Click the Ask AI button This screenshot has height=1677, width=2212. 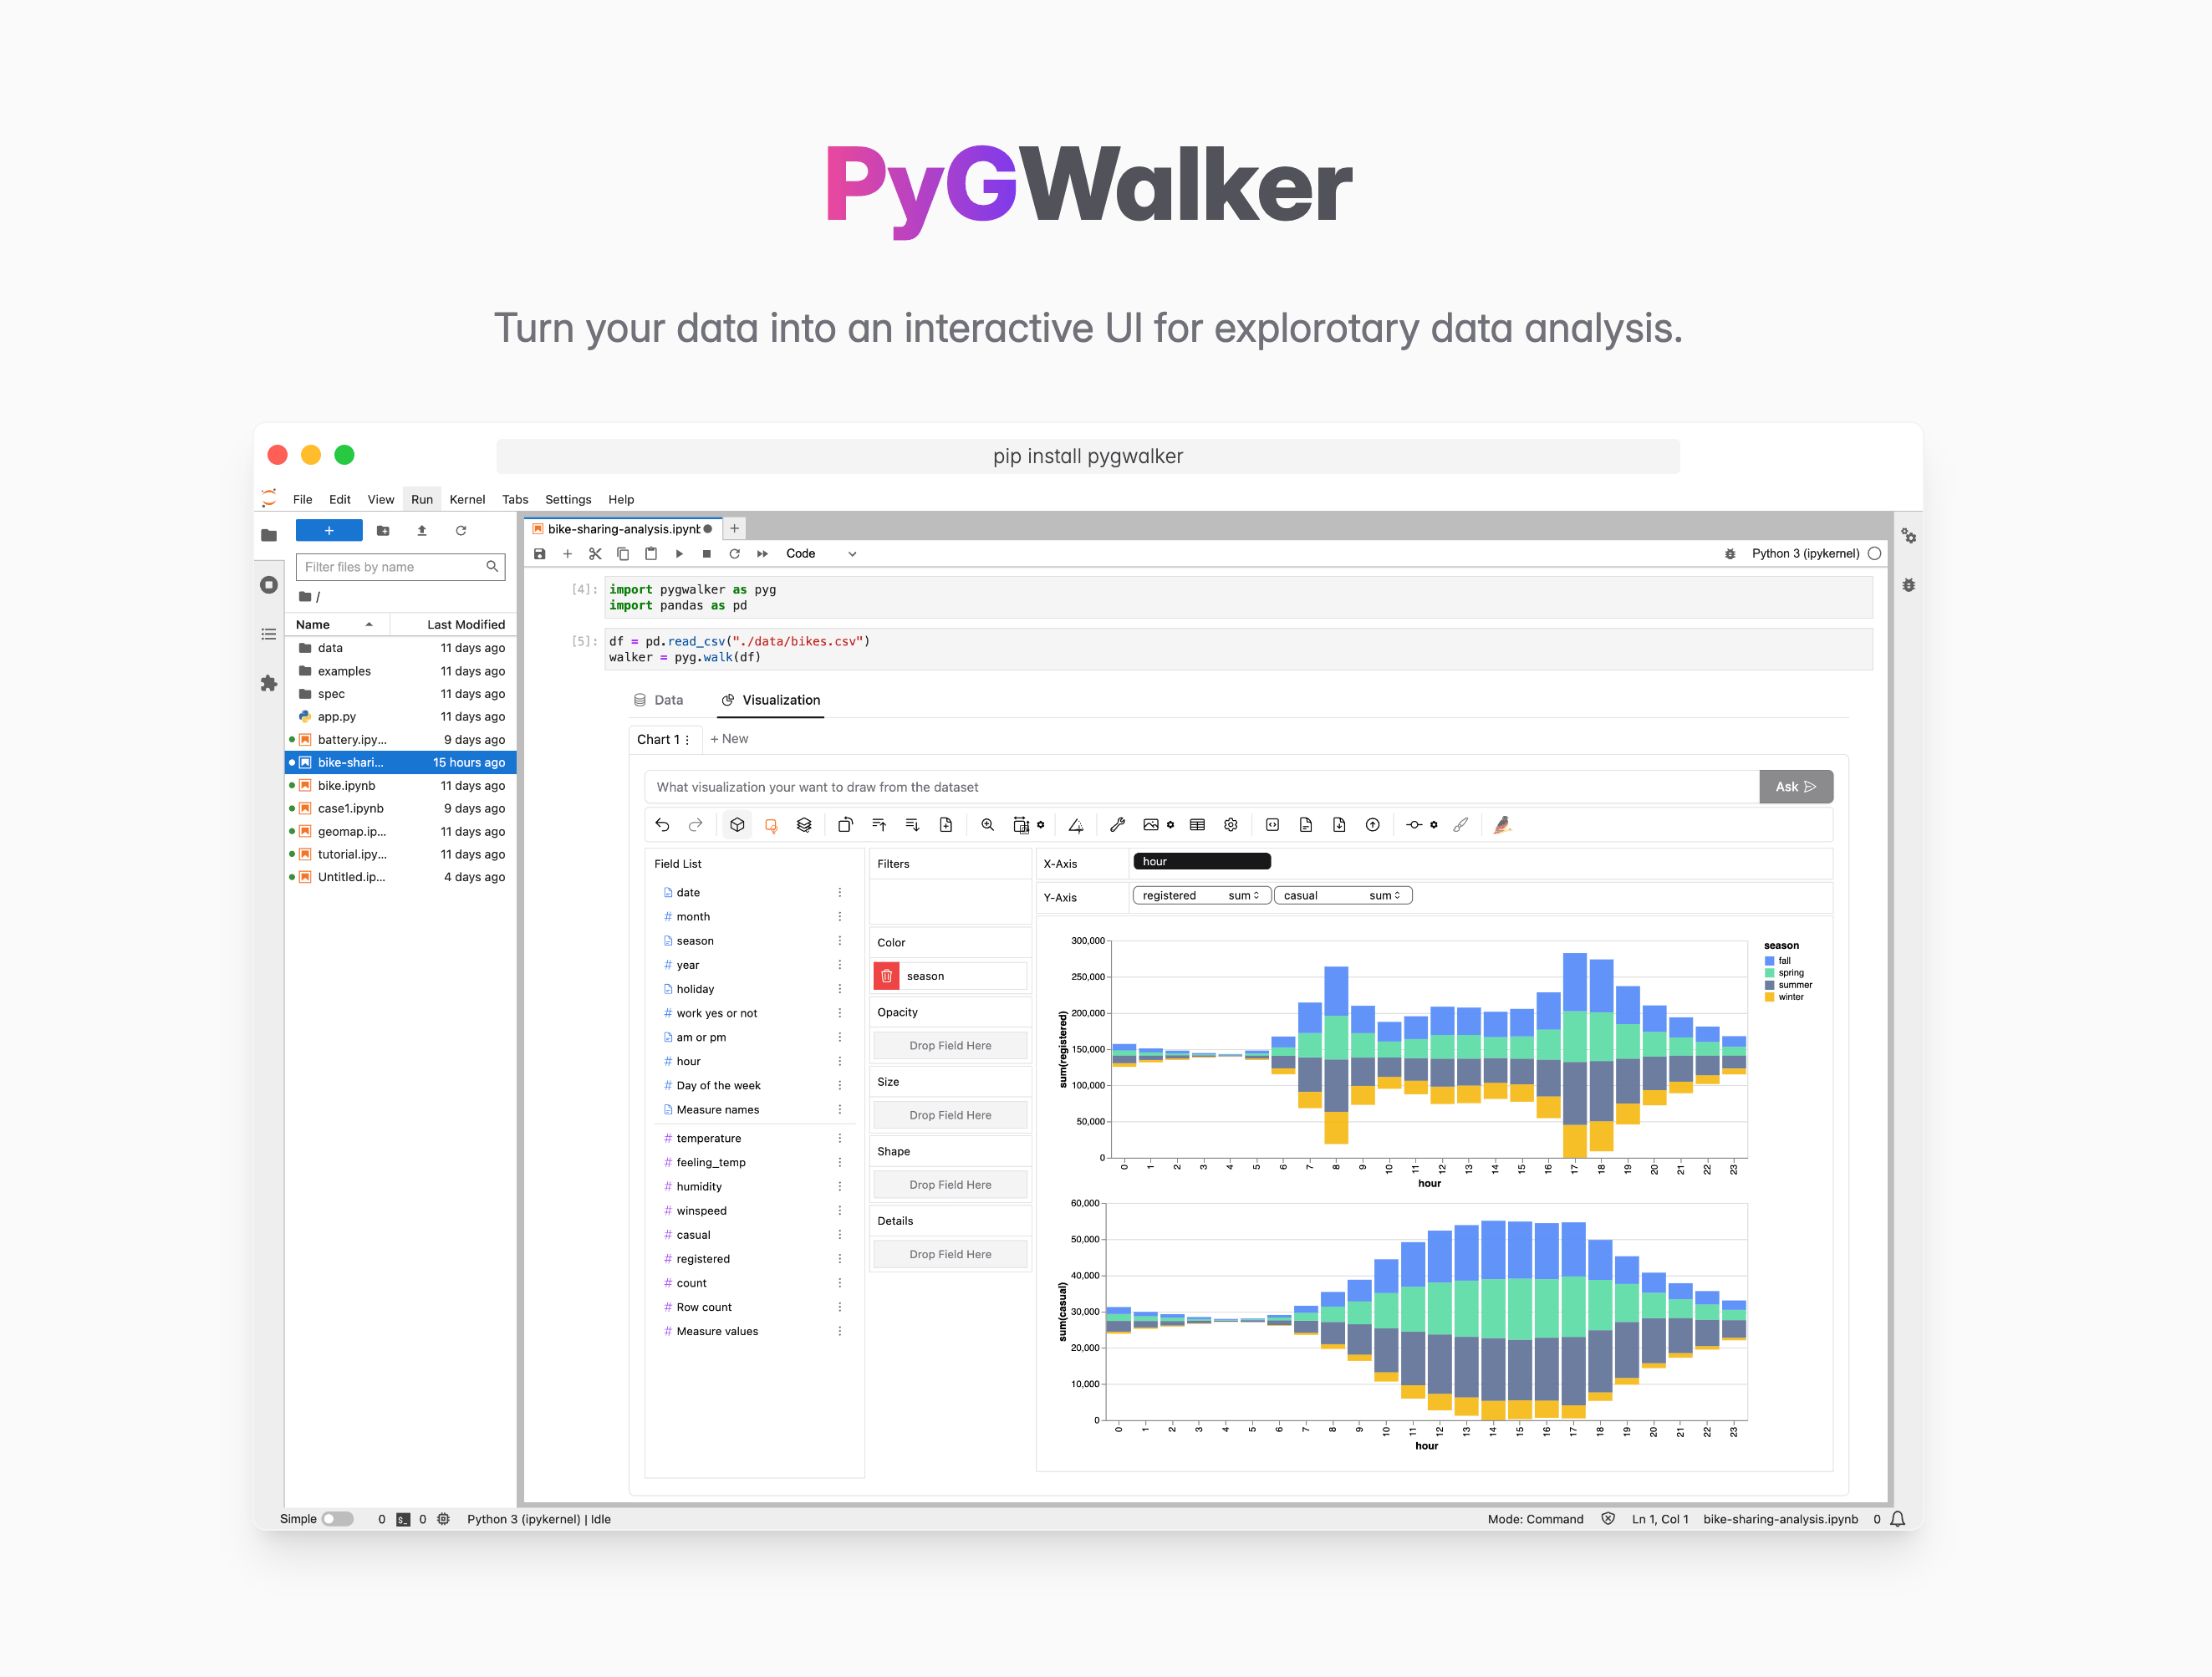point(1793,788)
